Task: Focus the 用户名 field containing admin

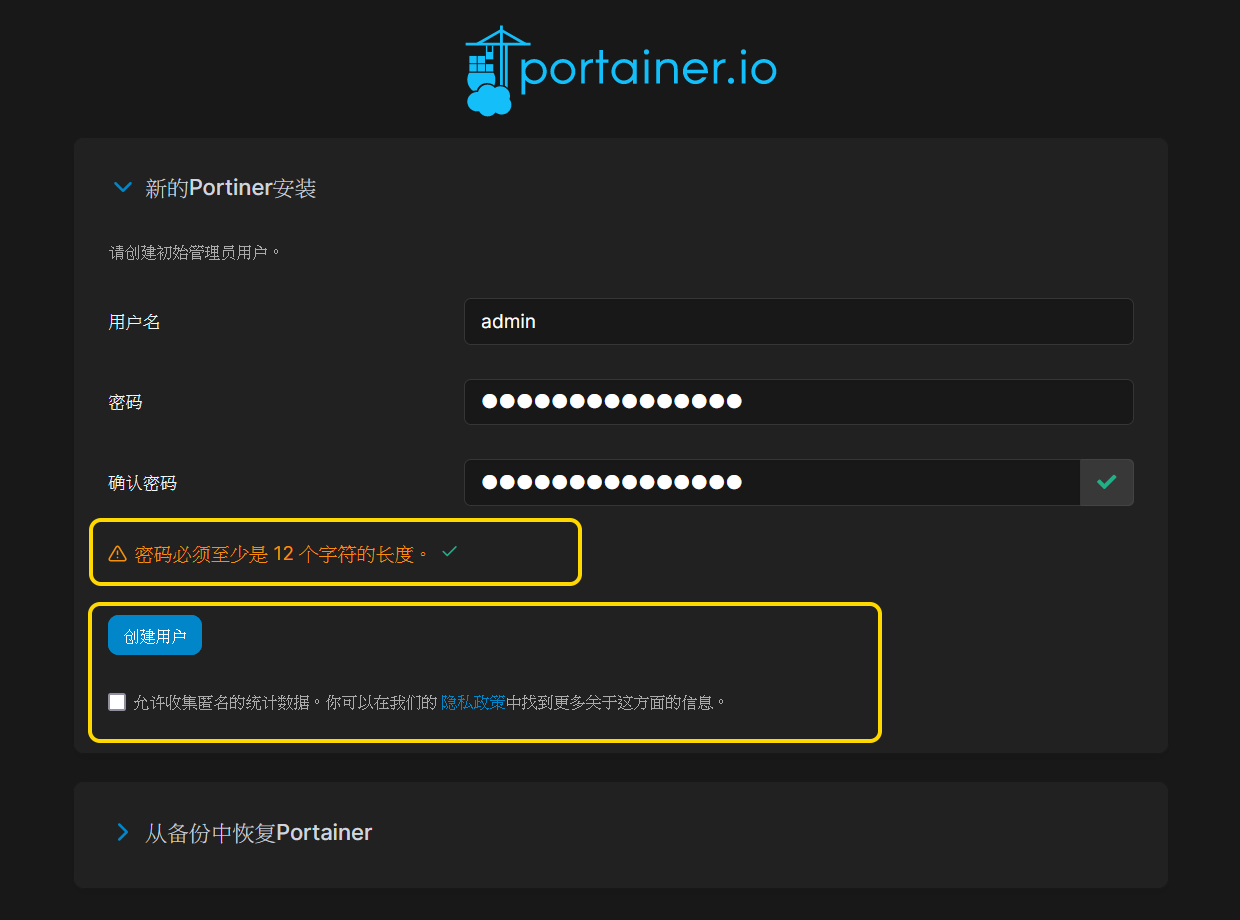Action: point(798,322)
